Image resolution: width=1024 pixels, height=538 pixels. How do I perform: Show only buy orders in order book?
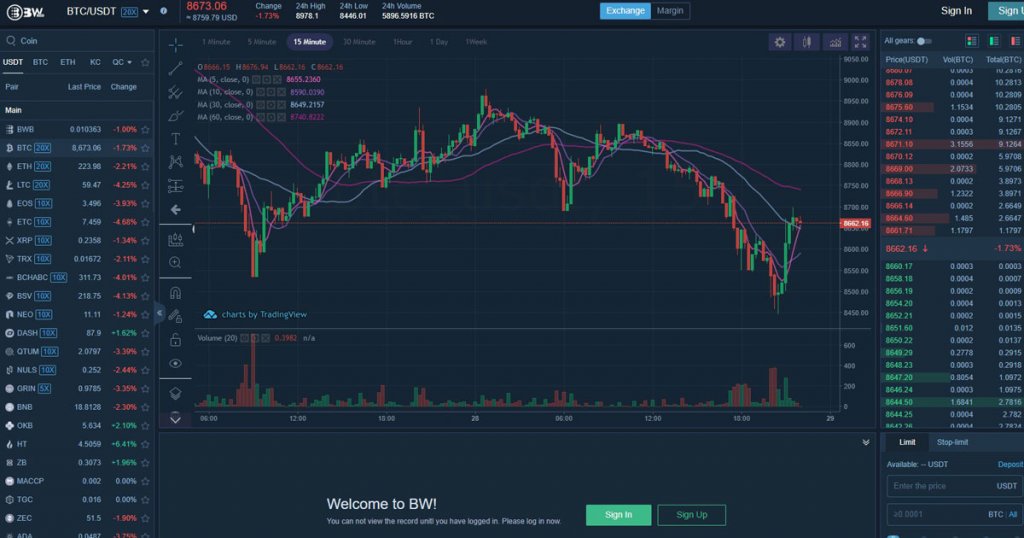(994, 41)
